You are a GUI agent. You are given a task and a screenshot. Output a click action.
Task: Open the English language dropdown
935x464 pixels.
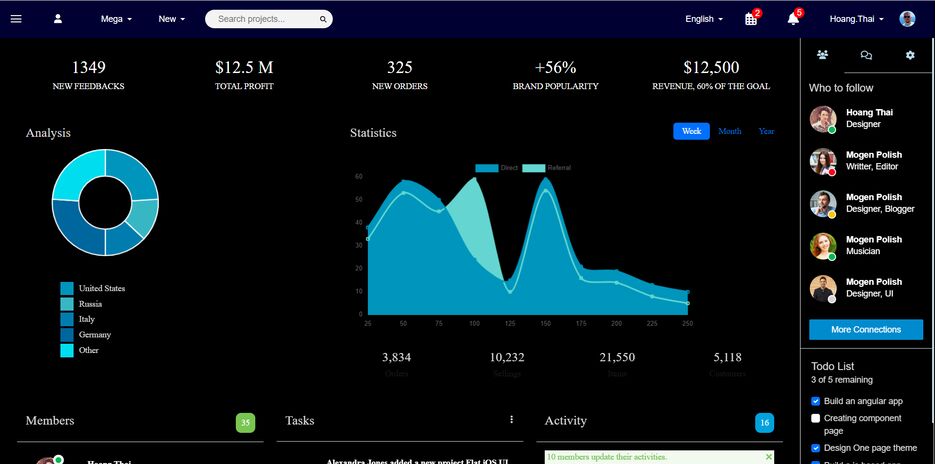click(704, 19)
